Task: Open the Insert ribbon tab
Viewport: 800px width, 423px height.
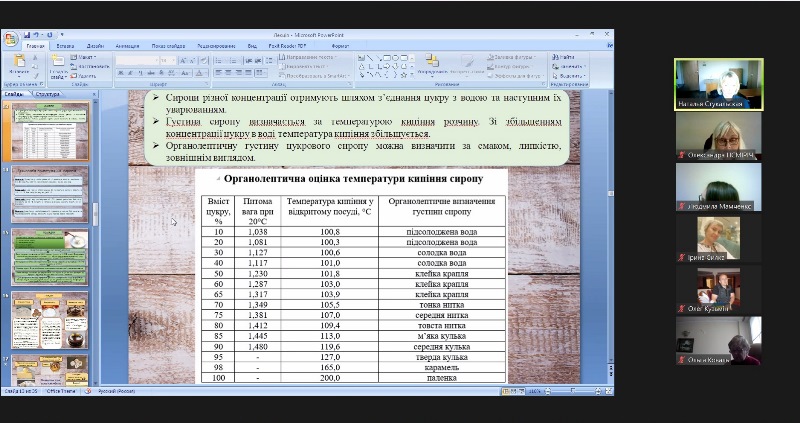Action: pyautogui.click(x=65, y=46)
